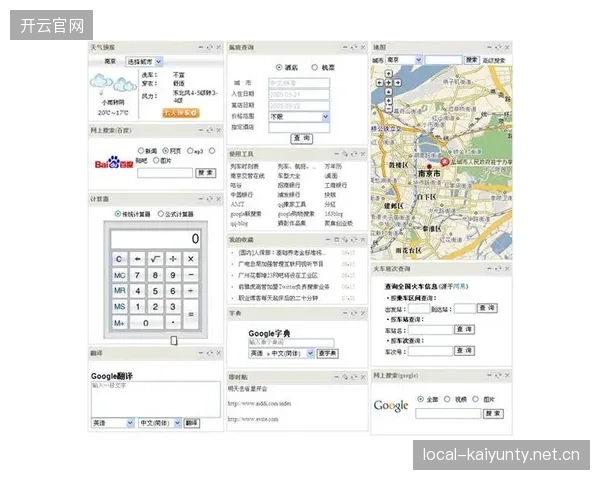Zoom out the map with the minus control
Viewport: 600px width, 480px height.
click(388, 109)
